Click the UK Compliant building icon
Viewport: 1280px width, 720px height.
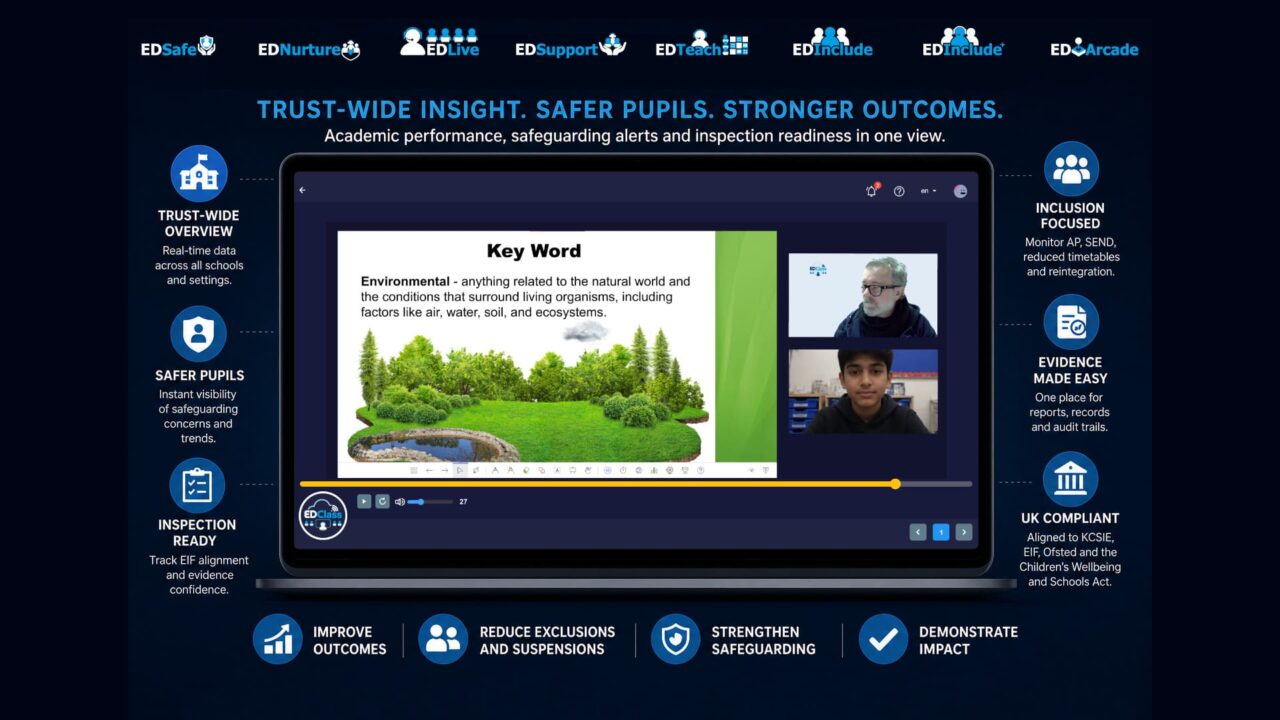tap(1070, 479)
